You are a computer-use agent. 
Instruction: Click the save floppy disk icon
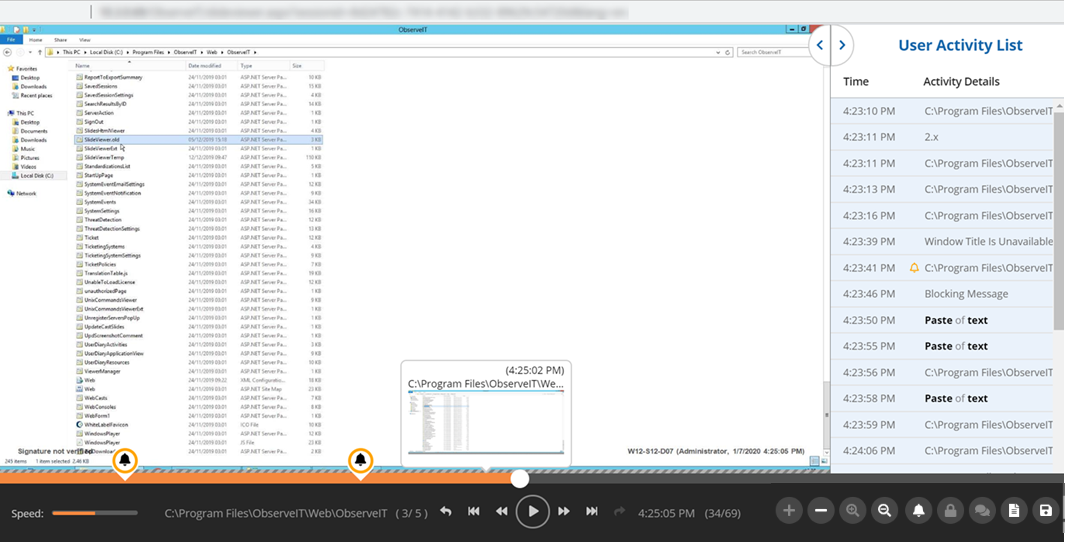[1046, 511]
